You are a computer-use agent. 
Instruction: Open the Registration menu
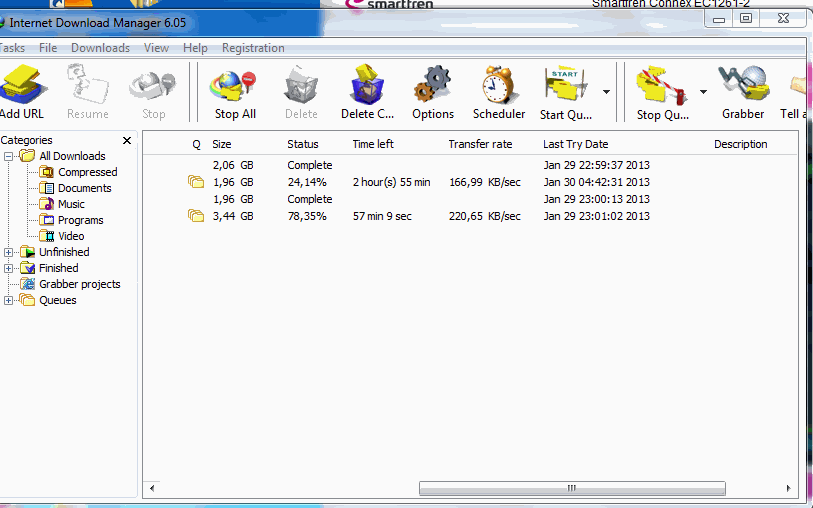[253, 48]
